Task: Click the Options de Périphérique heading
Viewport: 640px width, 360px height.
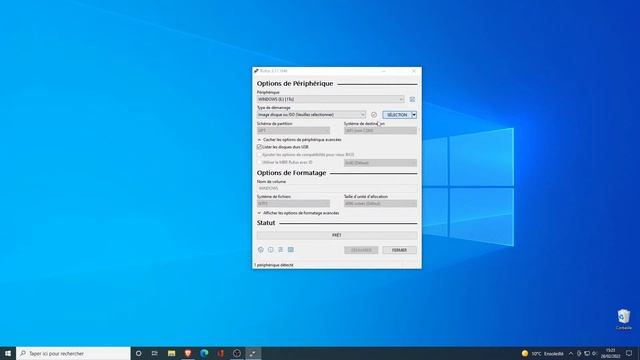Action: [295, 83]
